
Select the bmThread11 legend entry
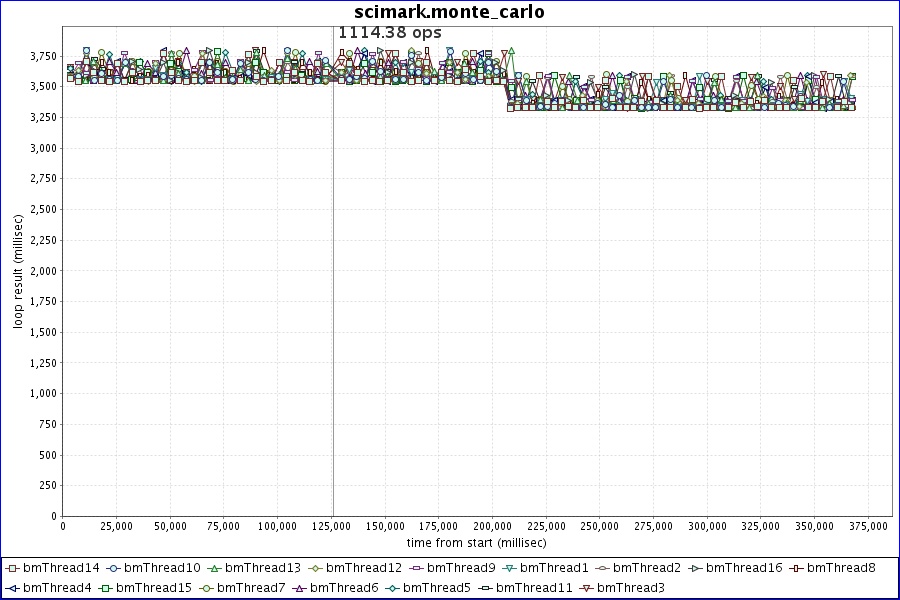pos(530,587)
